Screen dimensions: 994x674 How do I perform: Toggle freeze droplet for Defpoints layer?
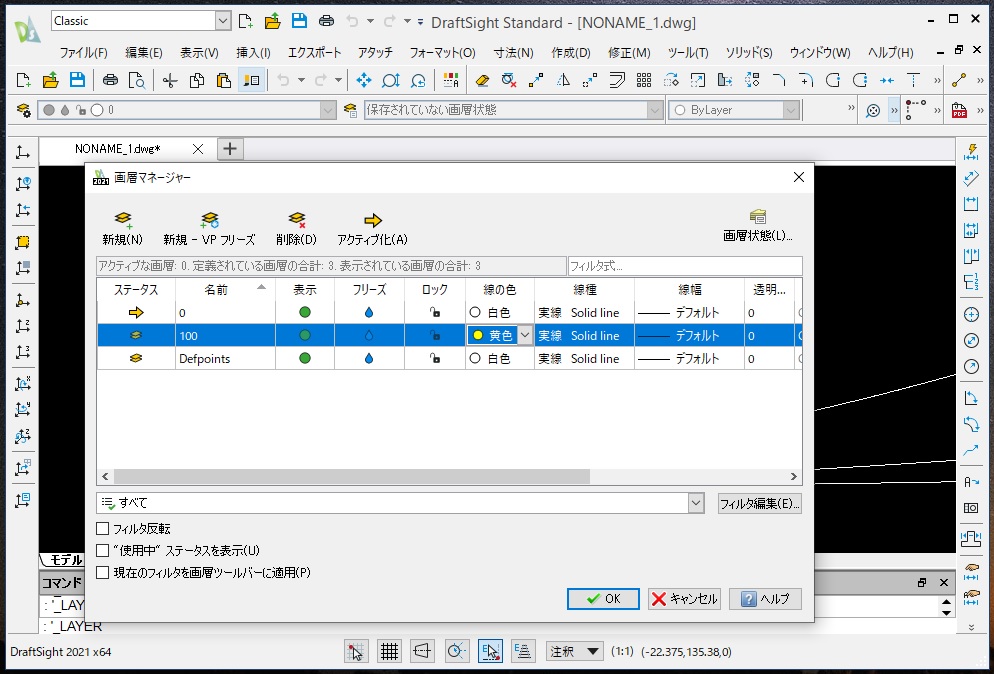click(369, 358)
